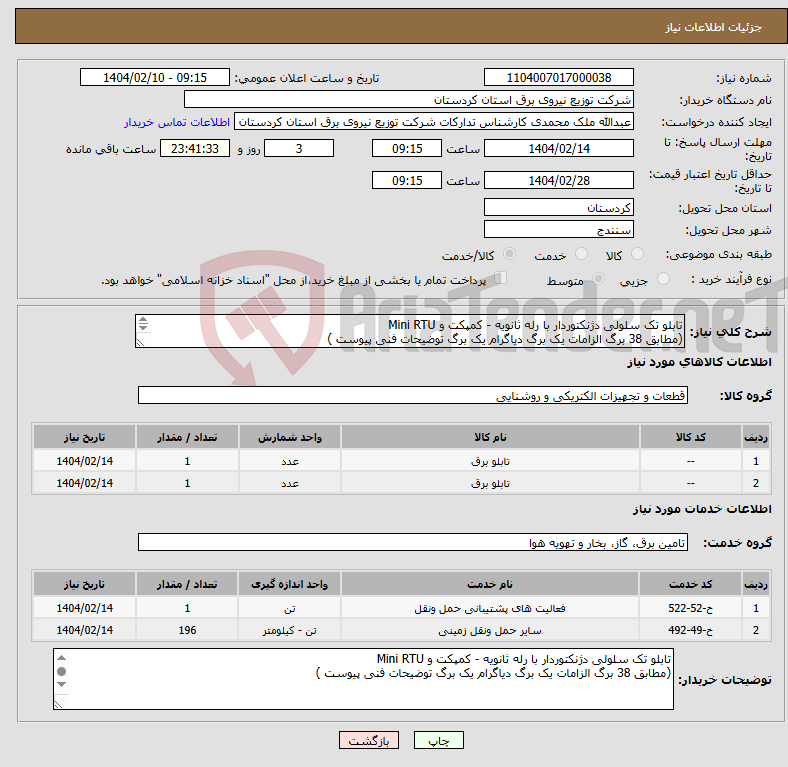Click the شرح کلی نیاز description textarea

[410, 331]
